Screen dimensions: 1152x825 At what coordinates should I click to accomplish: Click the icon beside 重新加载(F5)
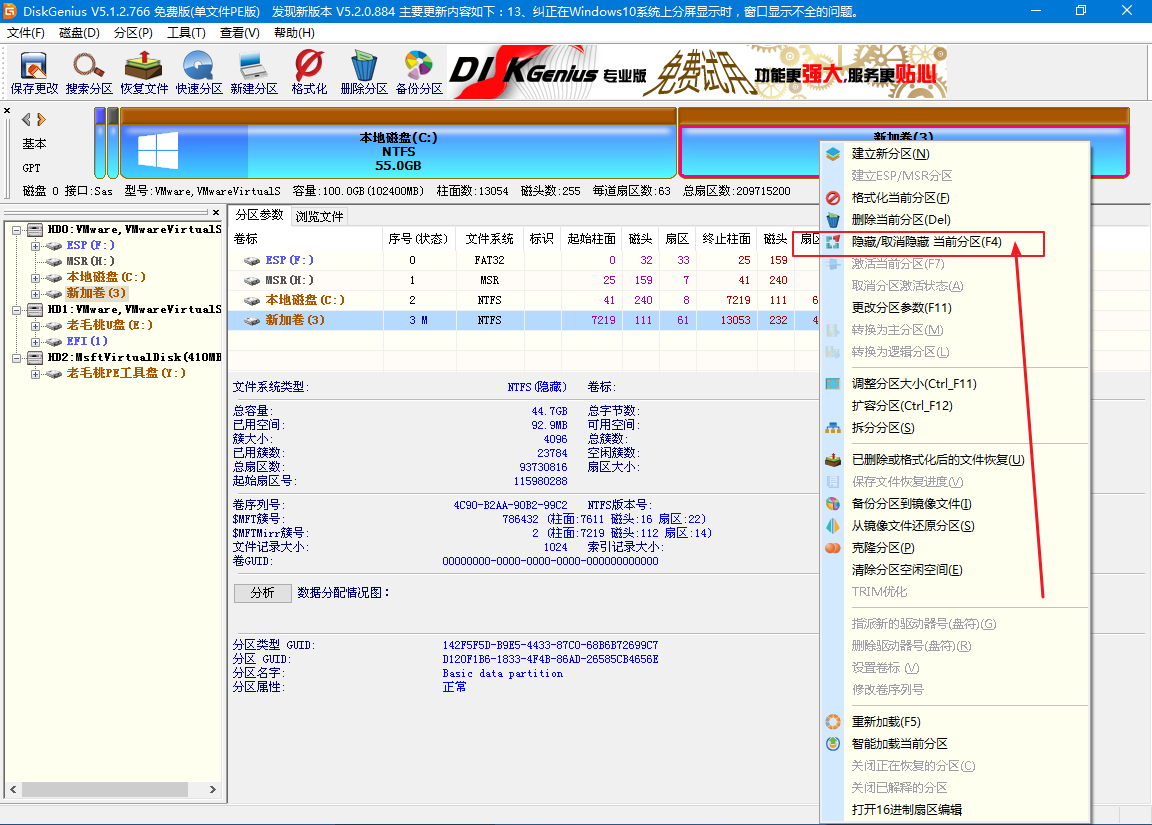(x=832, y=721)
